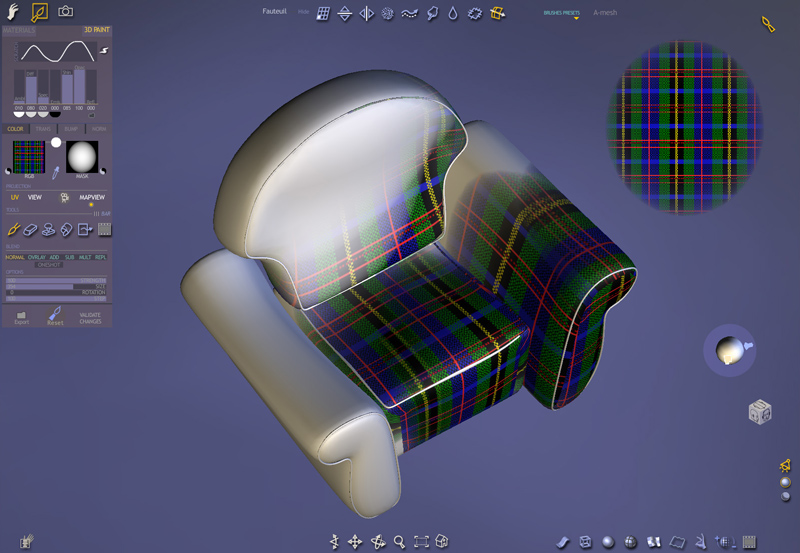The width and height of the screenshot is (800, 553).
Task: Click the magnifier zoom navigation icon
Action: coord(399,542)
